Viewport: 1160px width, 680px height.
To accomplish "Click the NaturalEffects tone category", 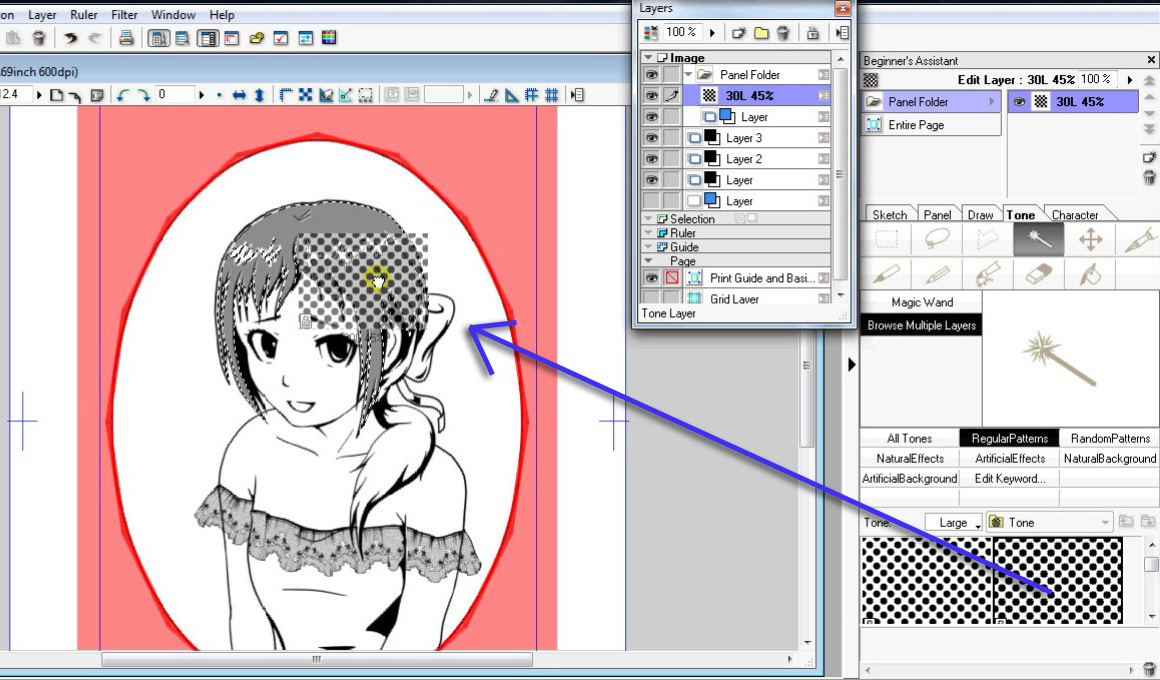I will pos(910,458).
